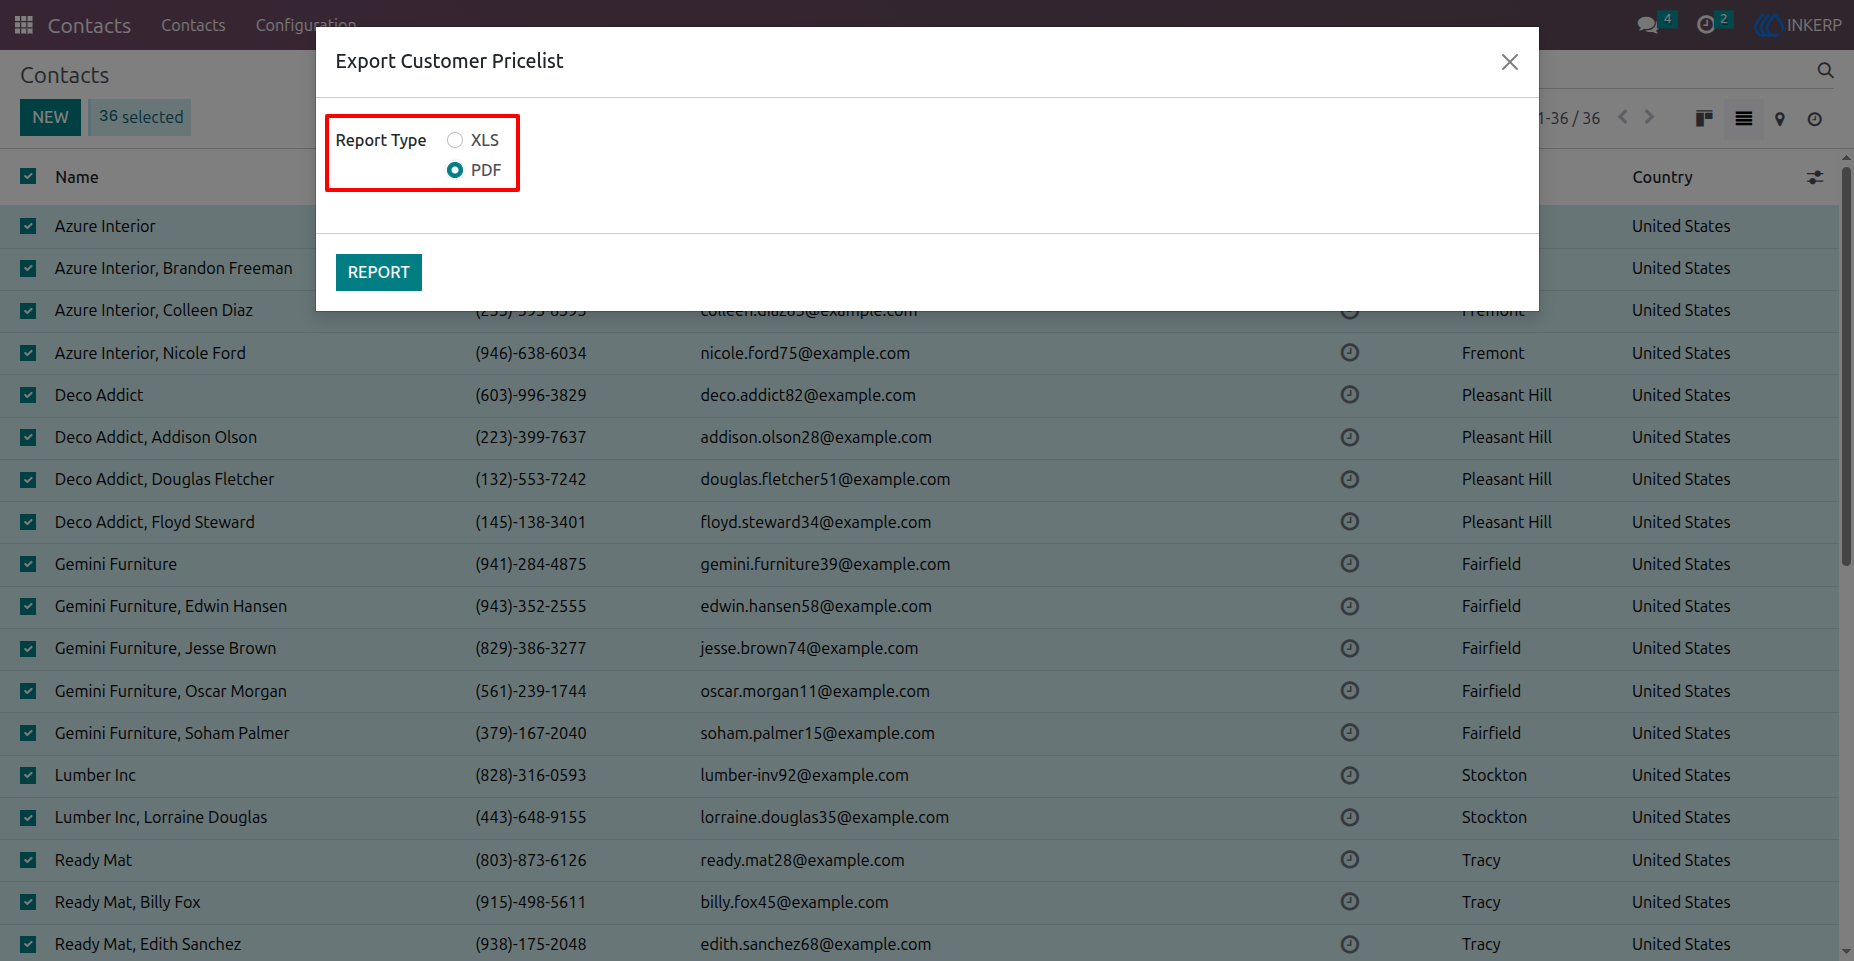
Task: Switch to activity view clock icon
Action: click(x=1815, y=119)
